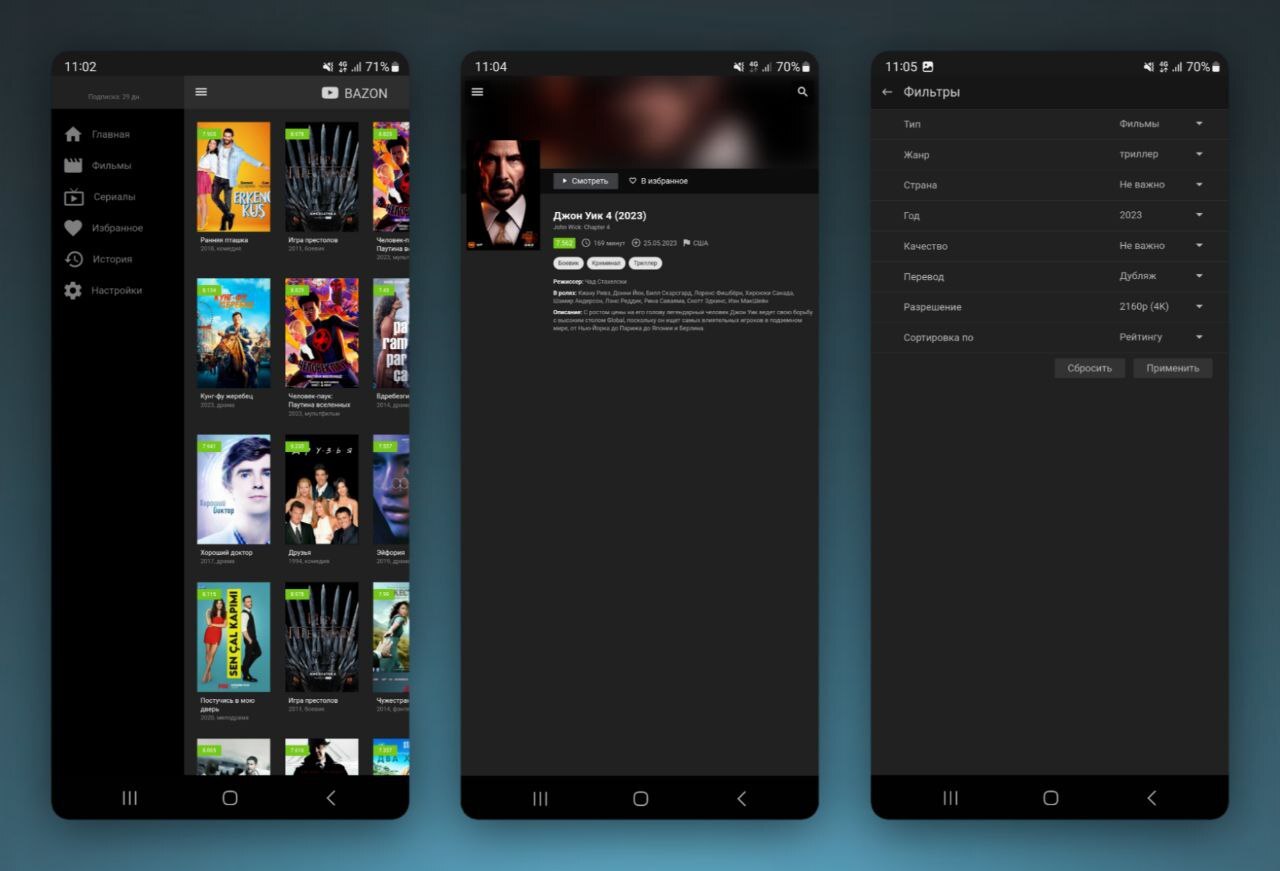Tap the flag icon beside США
Screen dimensions: 1280x871
(687, 243)
